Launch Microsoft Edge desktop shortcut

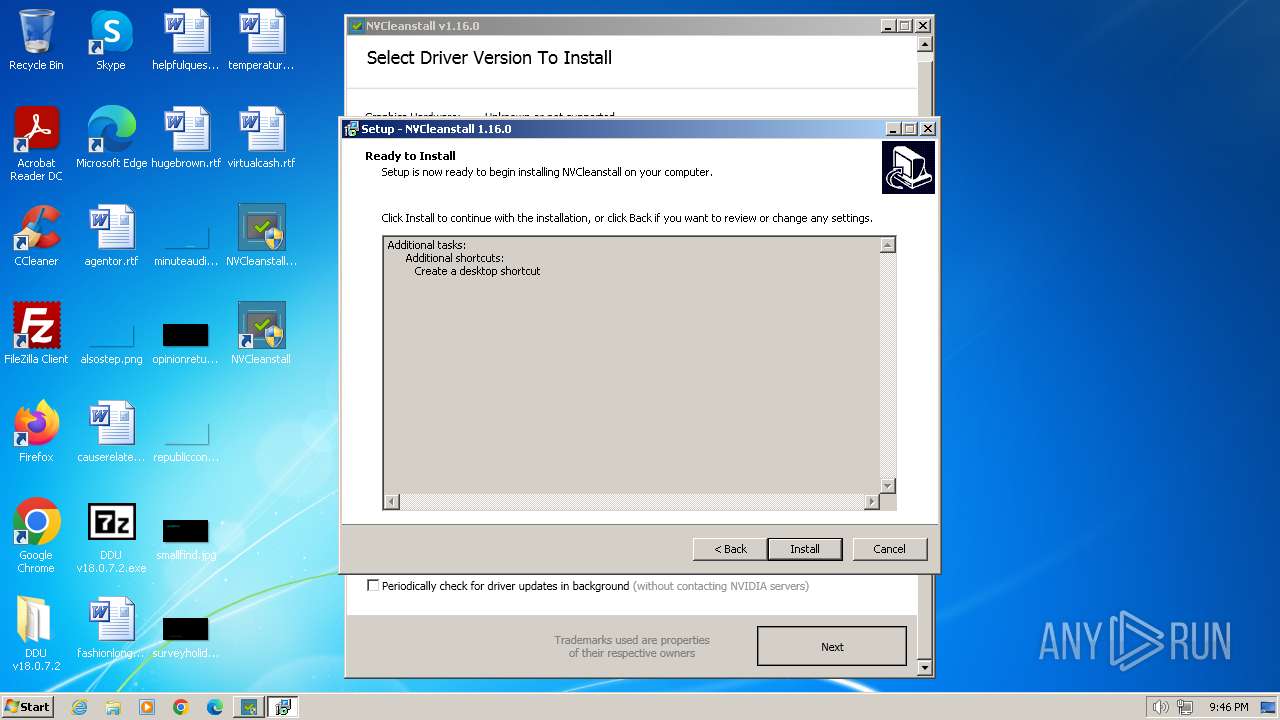tap(111, 137)
